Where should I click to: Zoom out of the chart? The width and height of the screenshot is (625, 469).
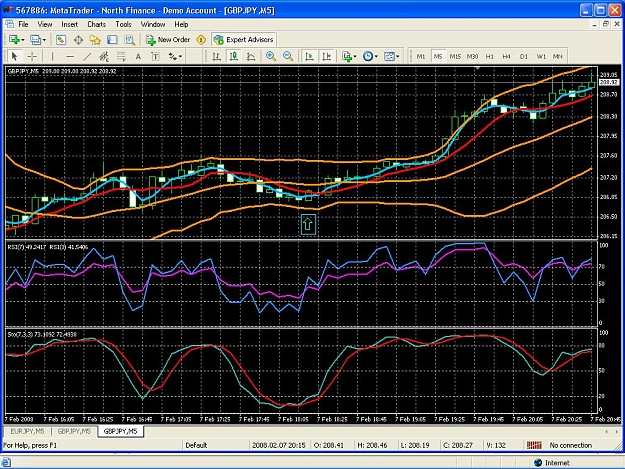(x=288, y=57)
